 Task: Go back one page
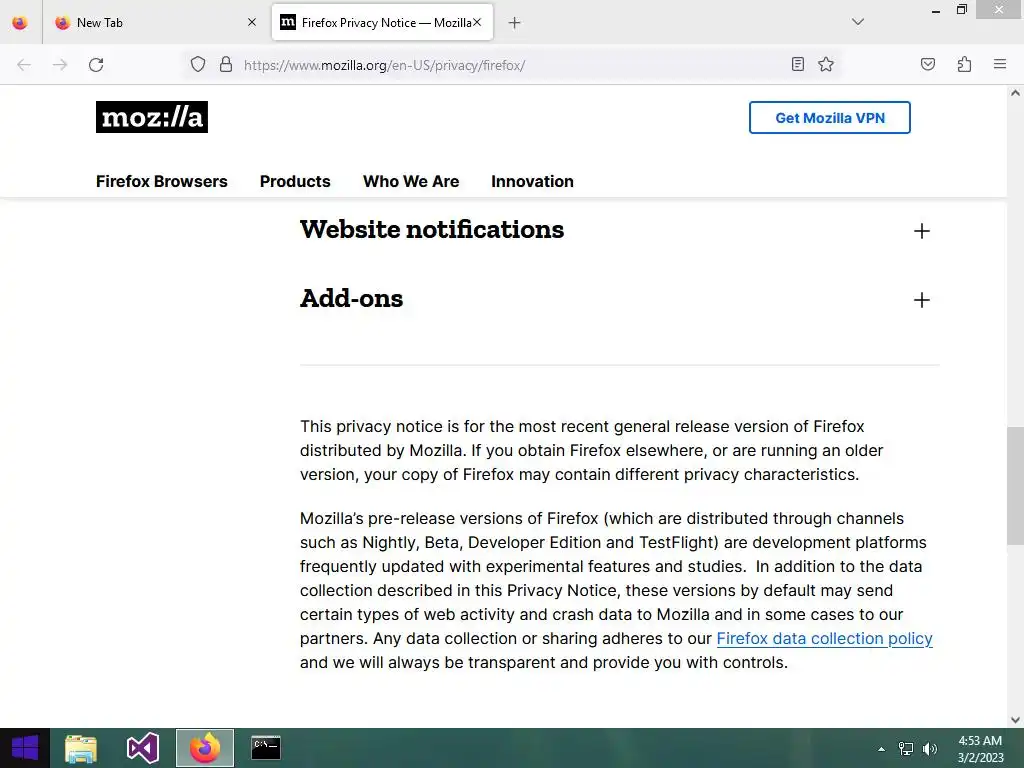pyautogui.click(x=24, y=65)
